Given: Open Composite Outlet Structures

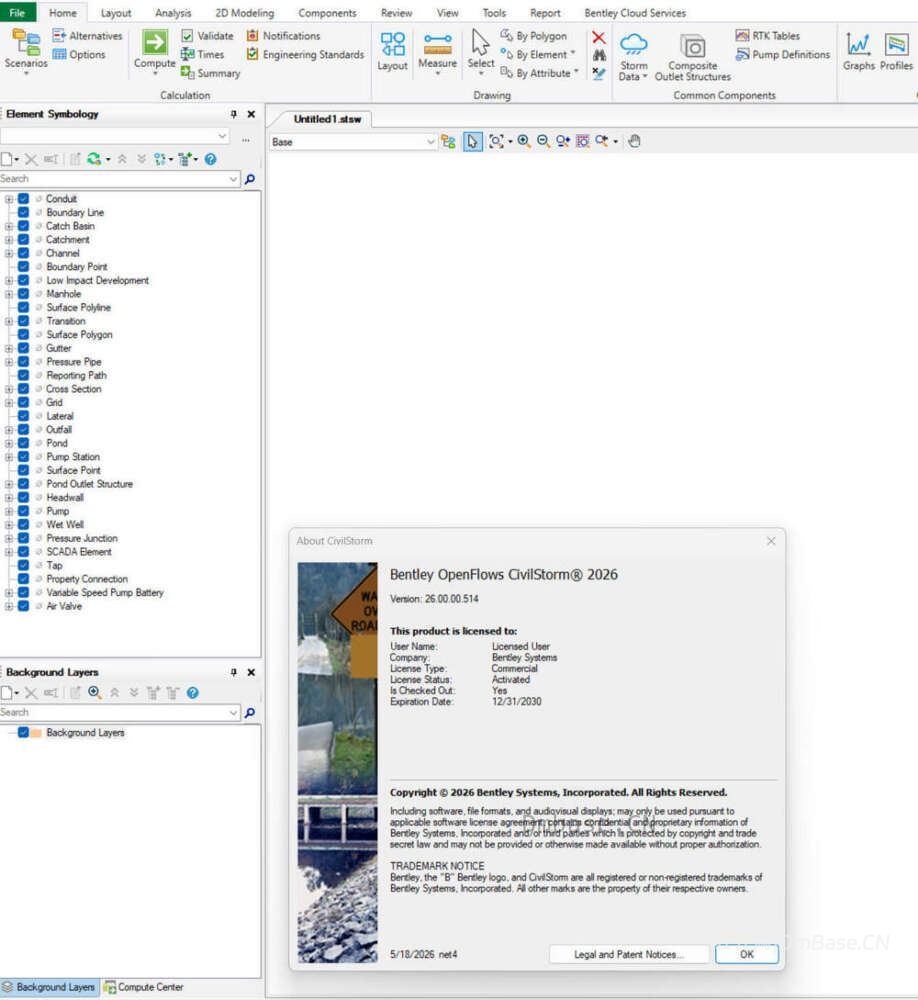Looking at the screenshot, I should click(693, 57).
